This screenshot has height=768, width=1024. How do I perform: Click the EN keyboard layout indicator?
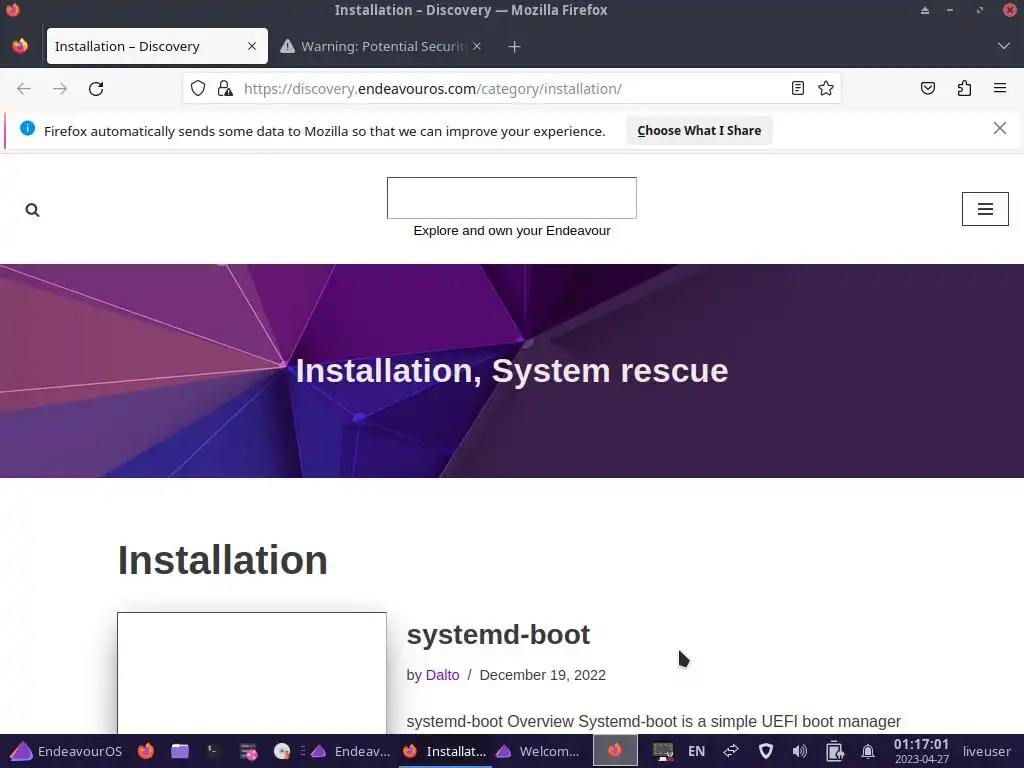pyautogui.click(x=696, y=751)
